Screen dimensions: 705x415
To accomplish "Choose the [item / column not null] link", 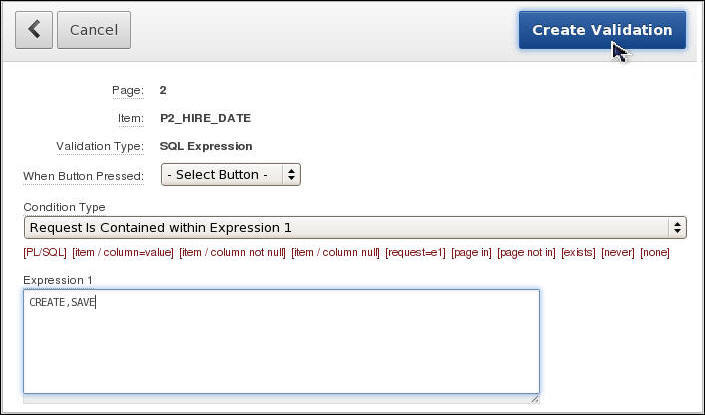I will tap(232, 253).
